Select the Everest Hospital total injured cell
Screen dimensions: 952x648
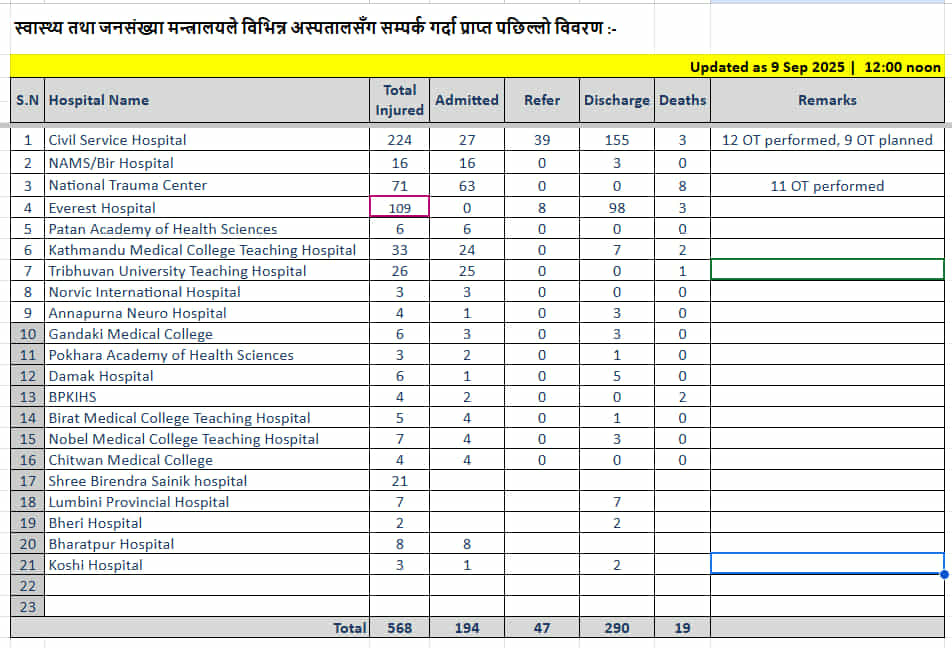click(x=399, y=207)
